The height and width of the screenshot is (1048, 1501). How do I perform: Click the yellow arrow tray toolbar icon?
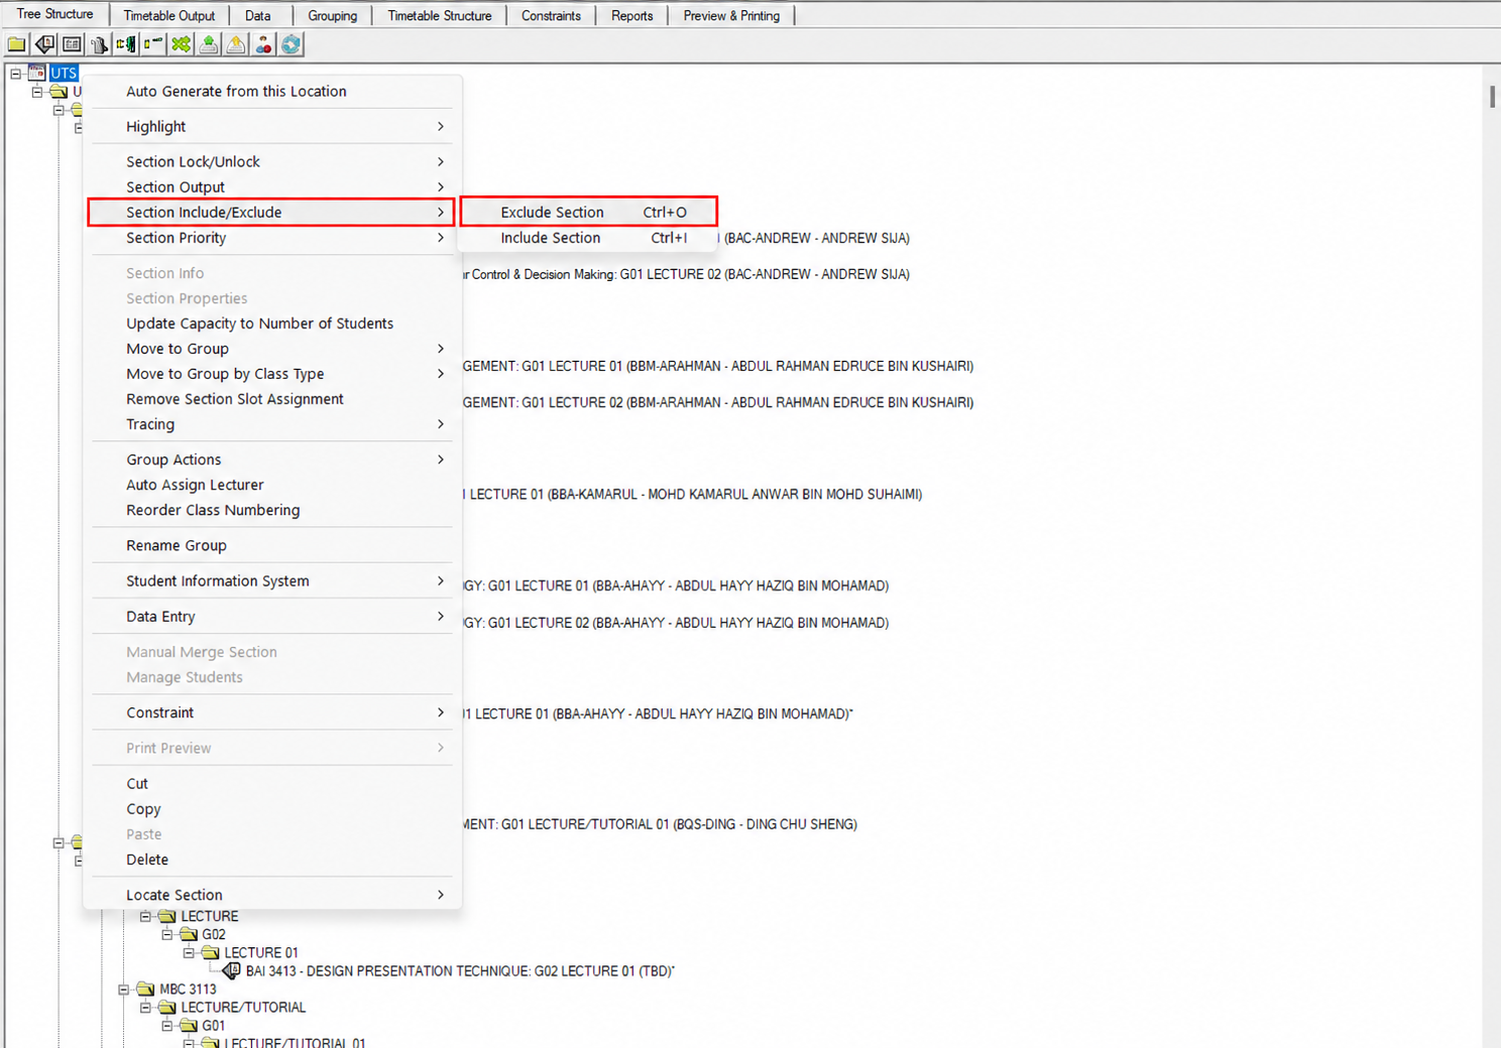(236, 44)
